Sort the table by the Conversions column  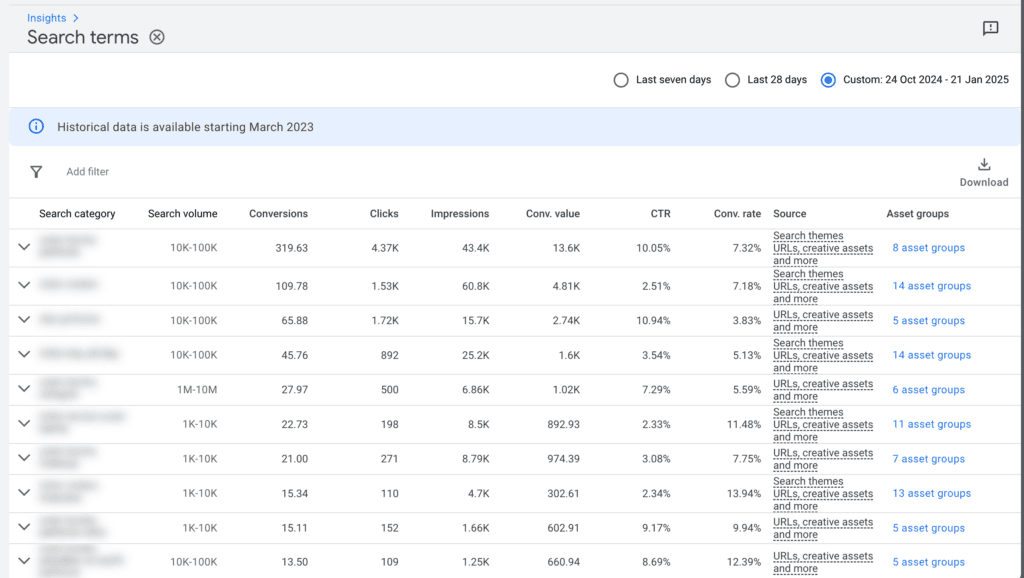coord(278,213)
